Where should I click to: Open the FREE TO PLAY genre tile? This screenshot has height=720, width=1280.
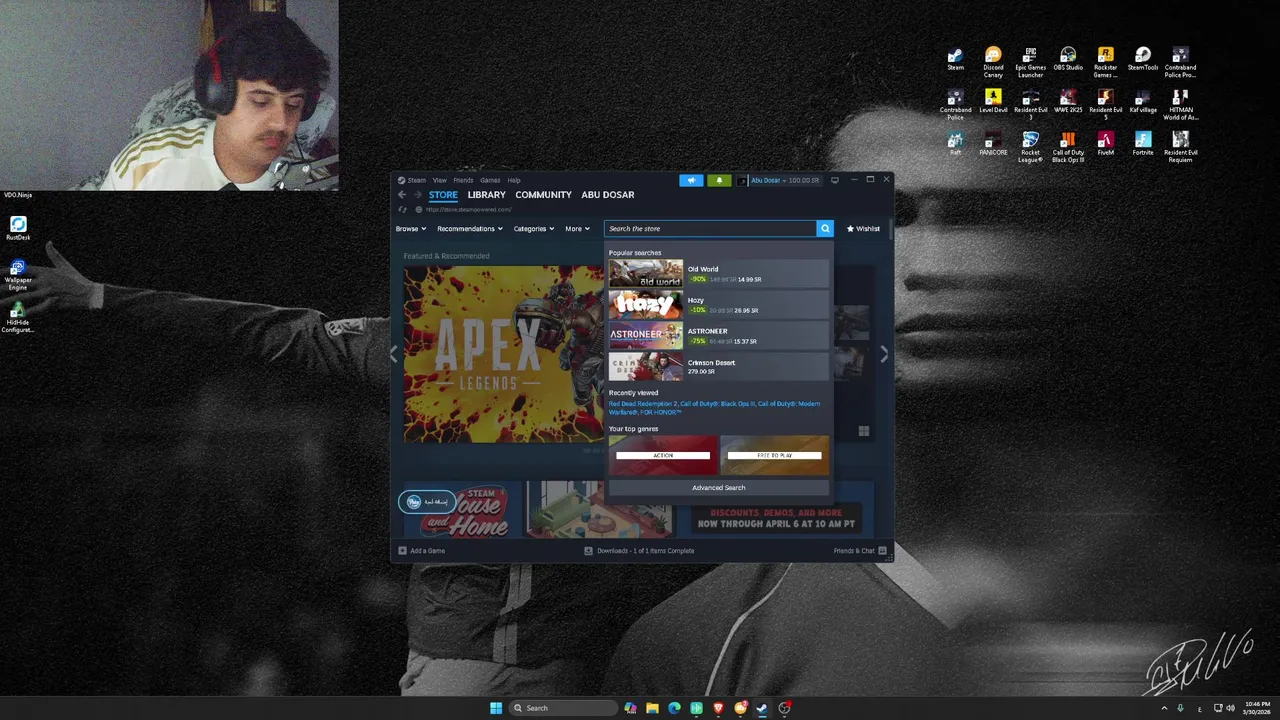tap(774, 455)
